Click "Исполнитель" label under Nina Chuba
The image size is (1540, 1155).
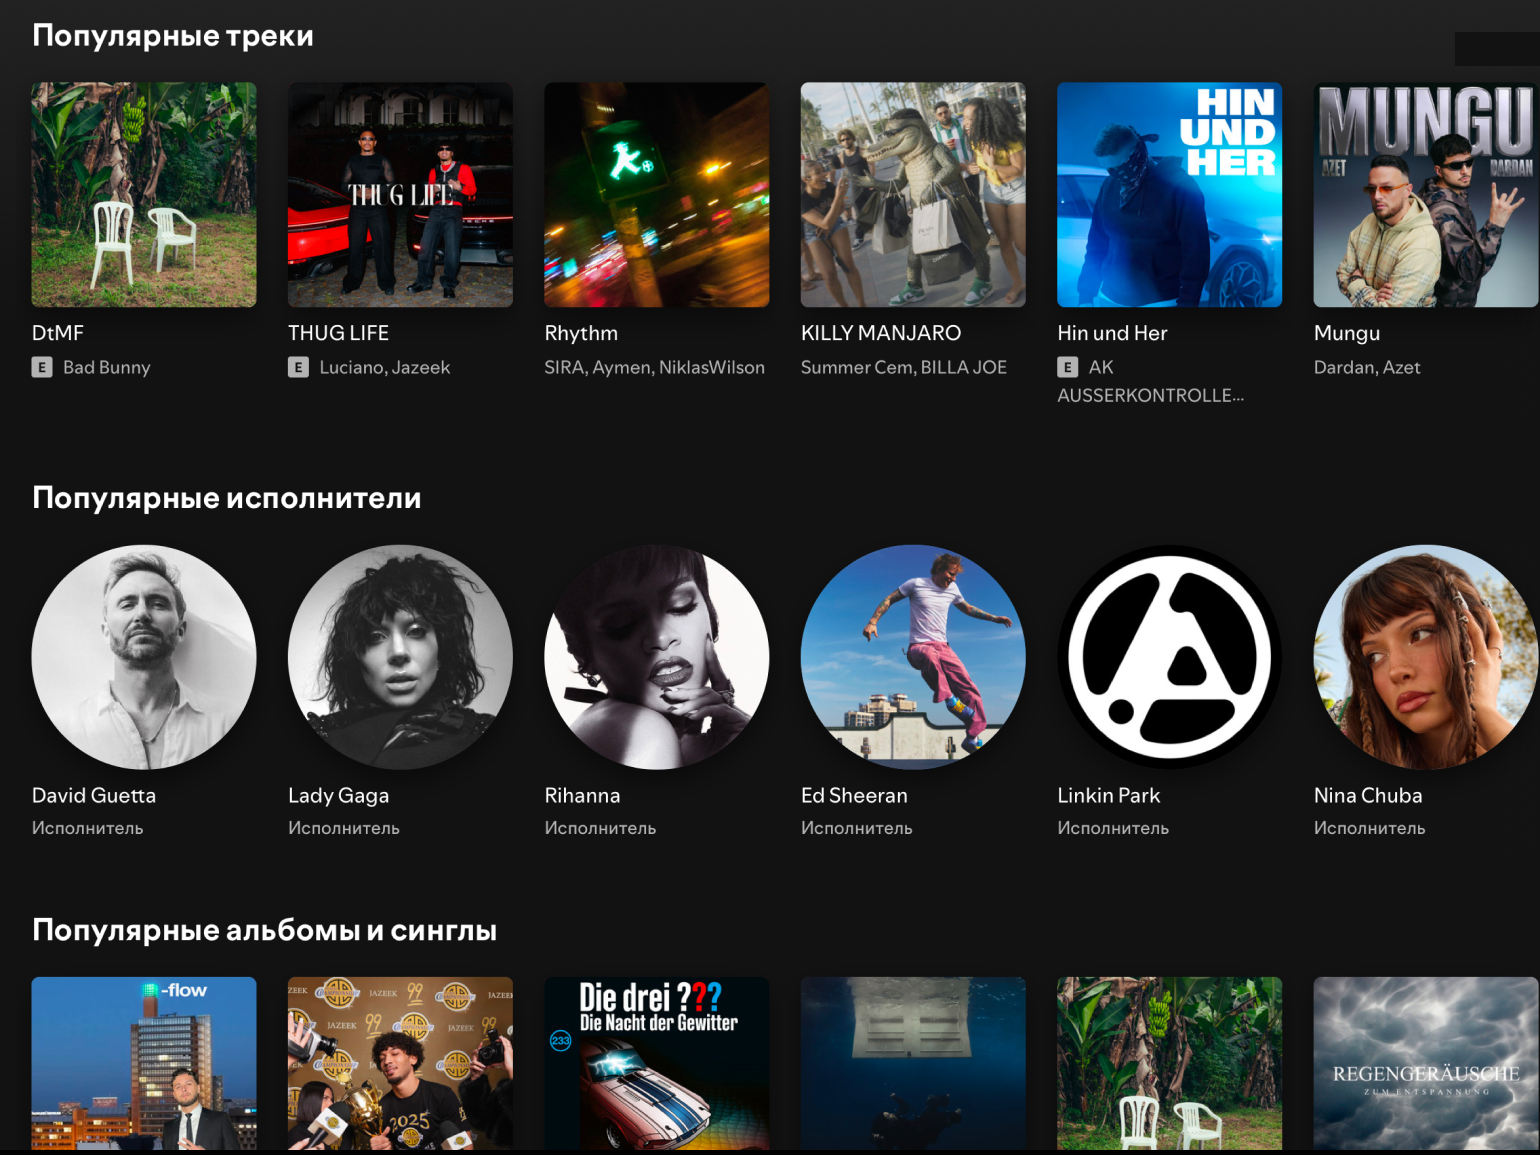click(x=1370, y=828)
